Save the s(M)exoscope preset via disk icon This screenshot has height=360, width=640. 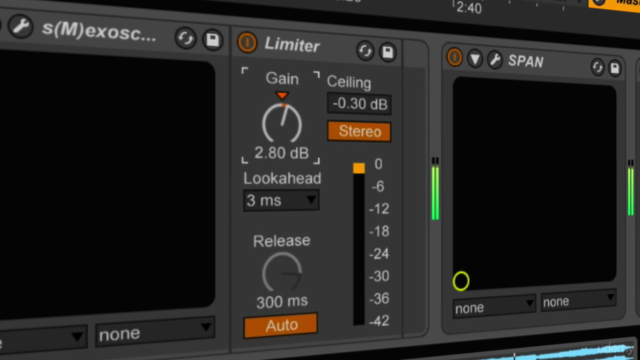213,40
